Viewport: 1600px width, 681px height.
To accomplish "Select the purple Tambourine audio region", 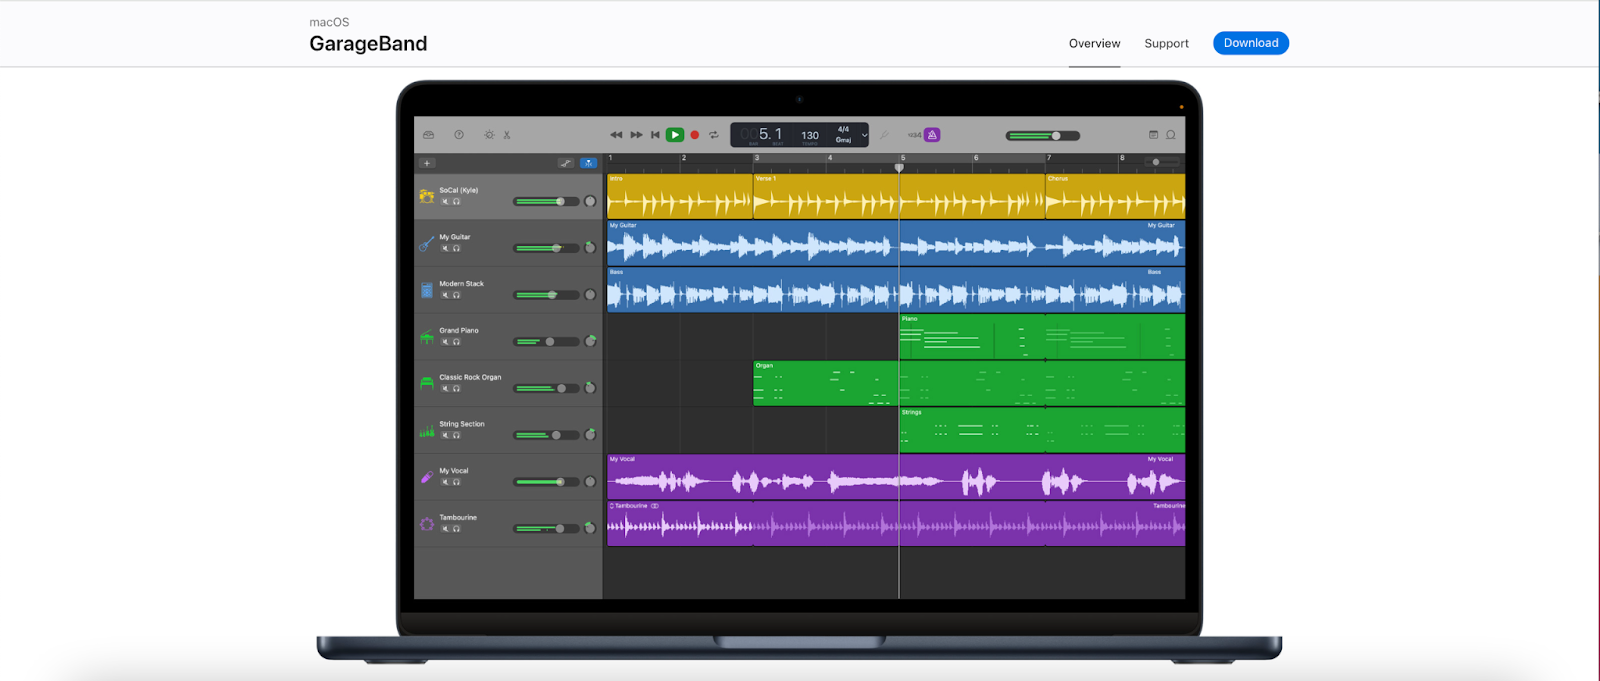I will (896, 524).
